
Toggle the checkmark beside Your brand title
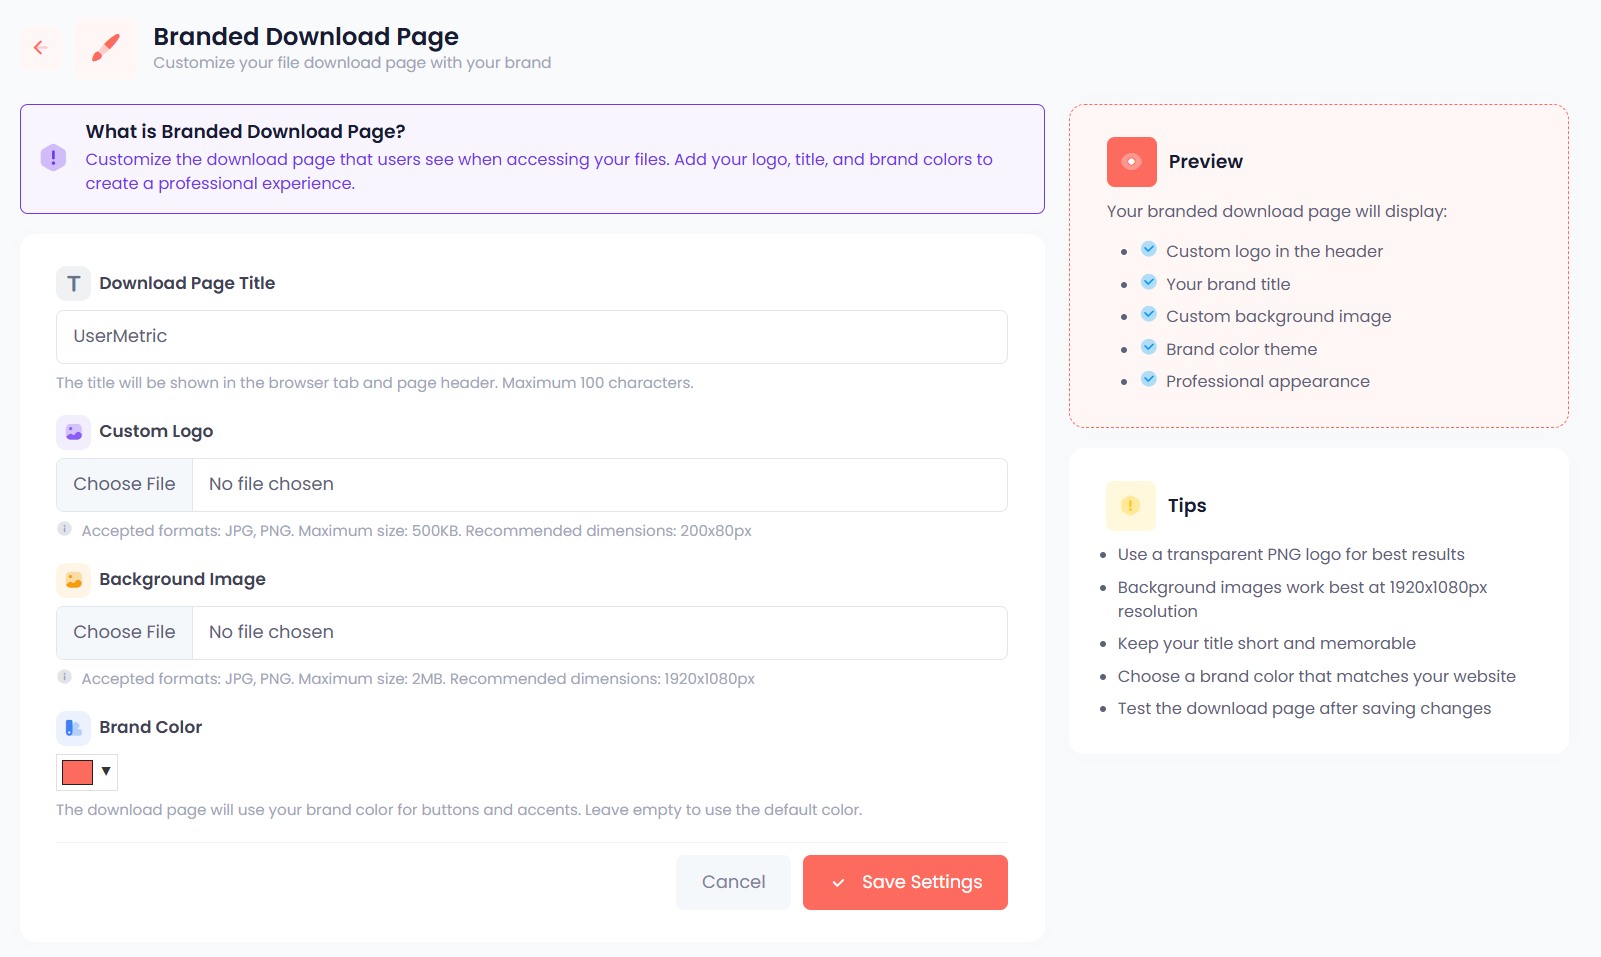[x=1148, y=281]
